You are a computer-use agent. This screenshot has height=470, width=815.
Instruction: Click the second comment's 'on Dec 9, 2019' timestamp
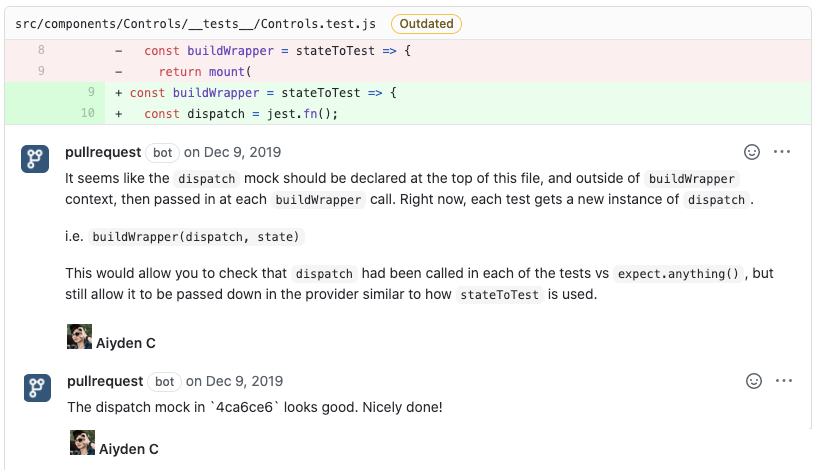[234, 381]
